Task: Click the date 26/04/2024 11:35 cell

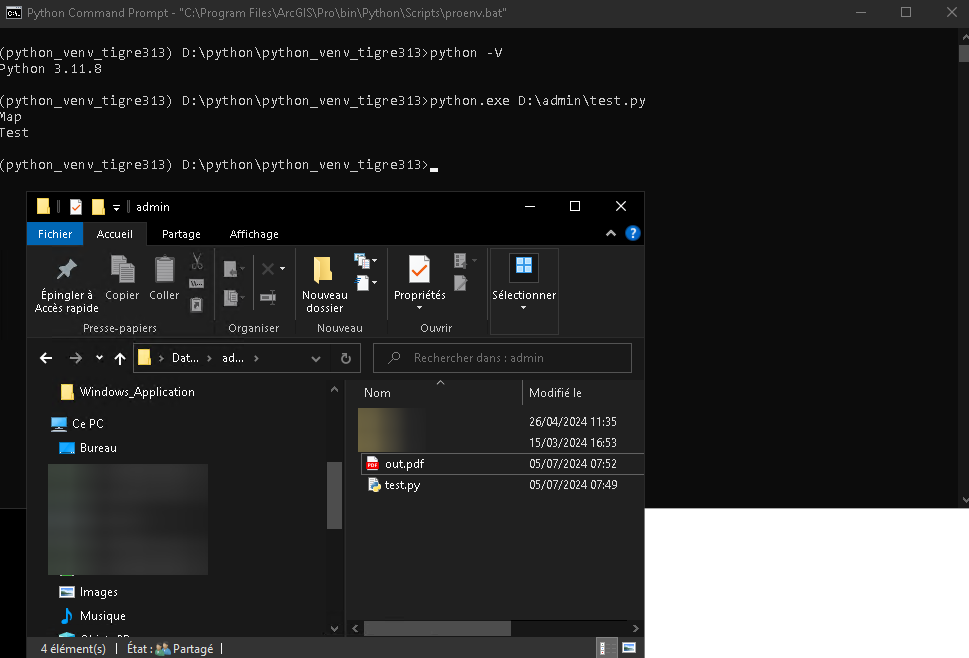Action: click(x=573, y=422)
